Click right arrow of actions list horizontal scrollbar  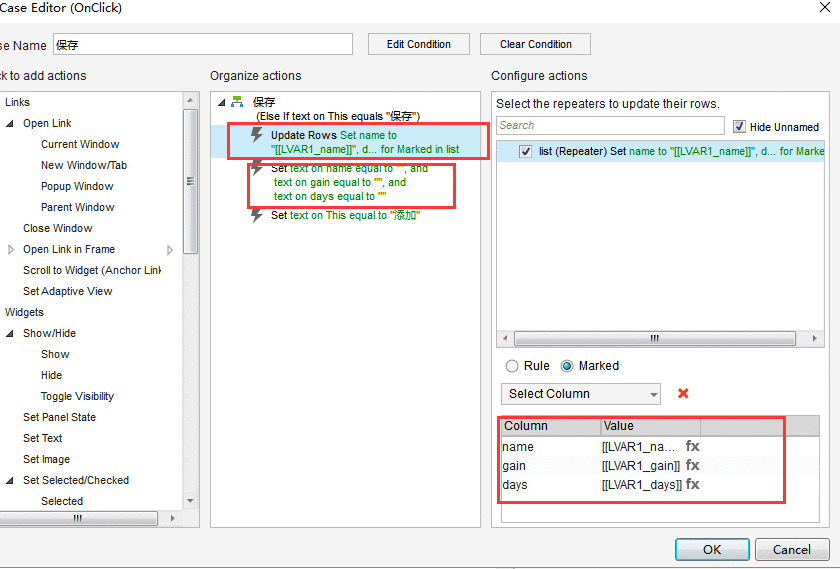tap(172, 518)
